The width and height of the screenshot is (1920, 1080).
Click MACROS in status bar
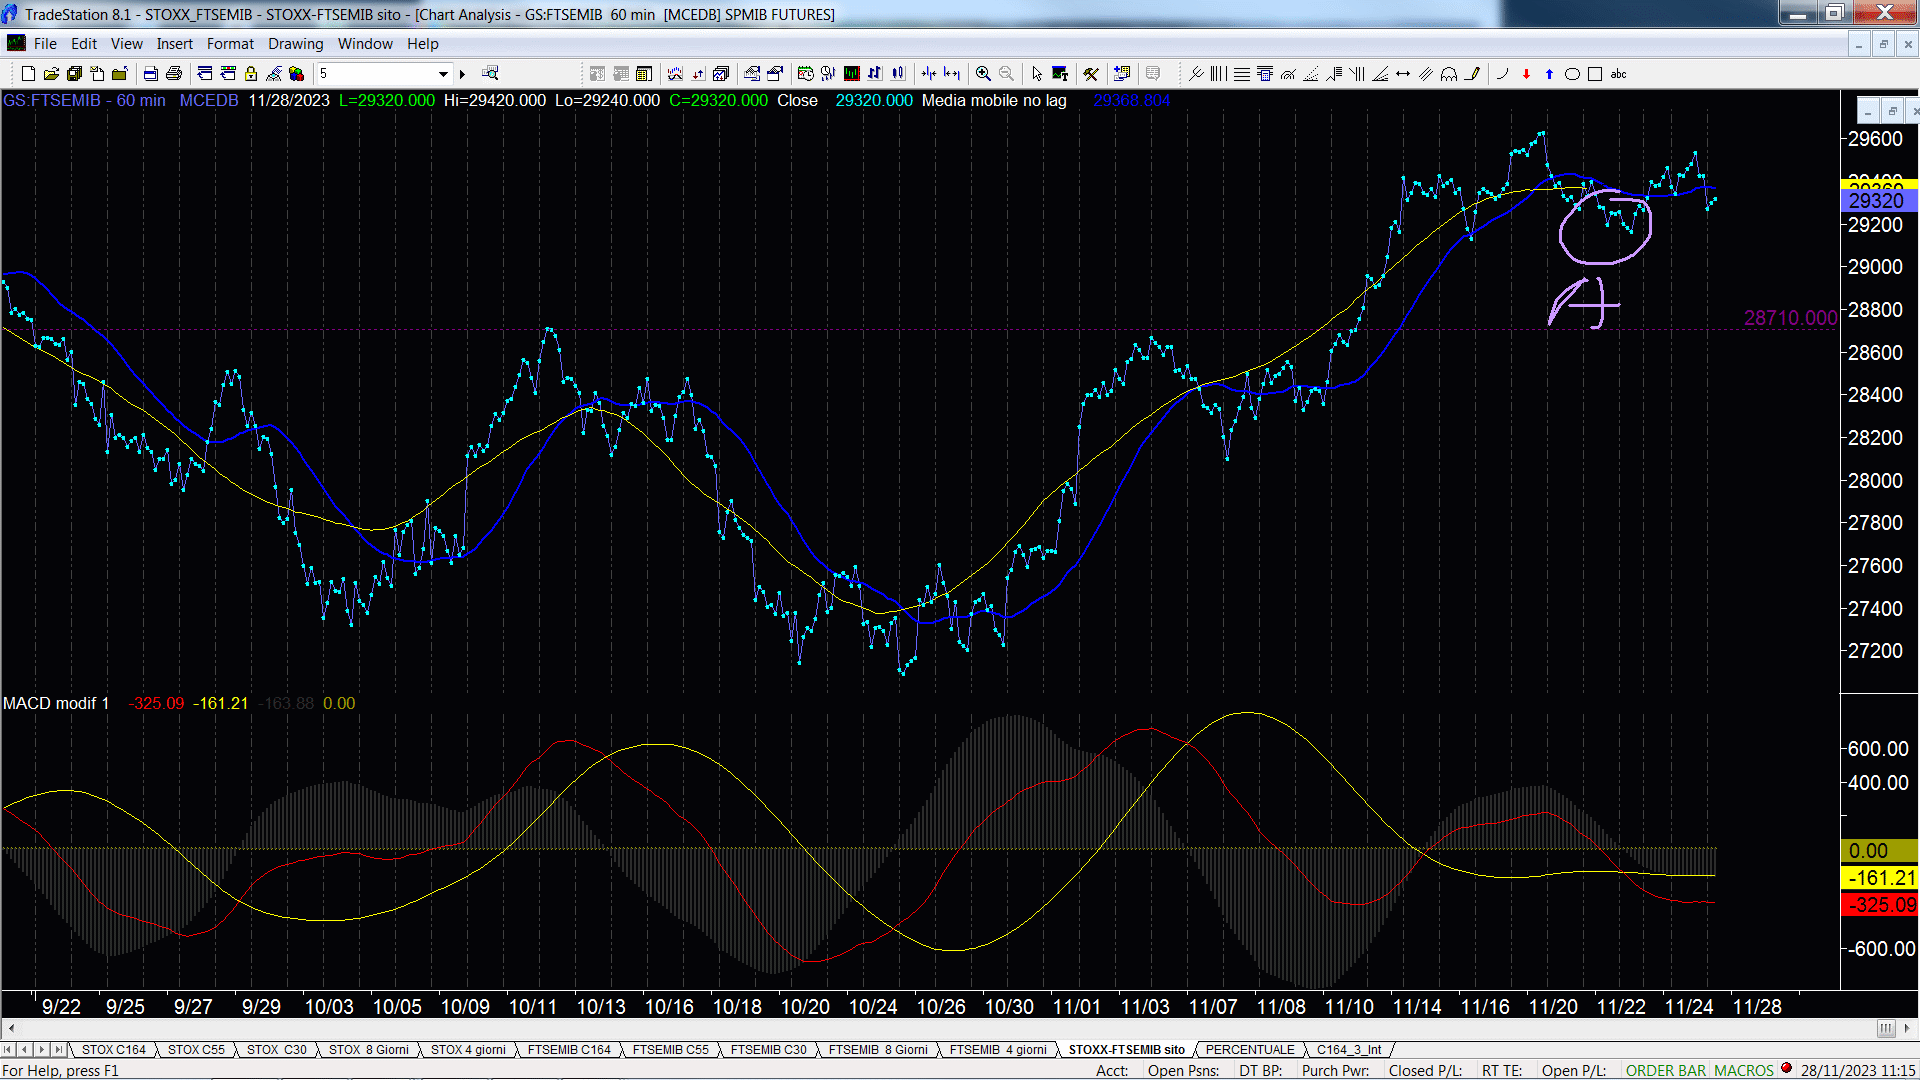click(x=1744, y=1071)
